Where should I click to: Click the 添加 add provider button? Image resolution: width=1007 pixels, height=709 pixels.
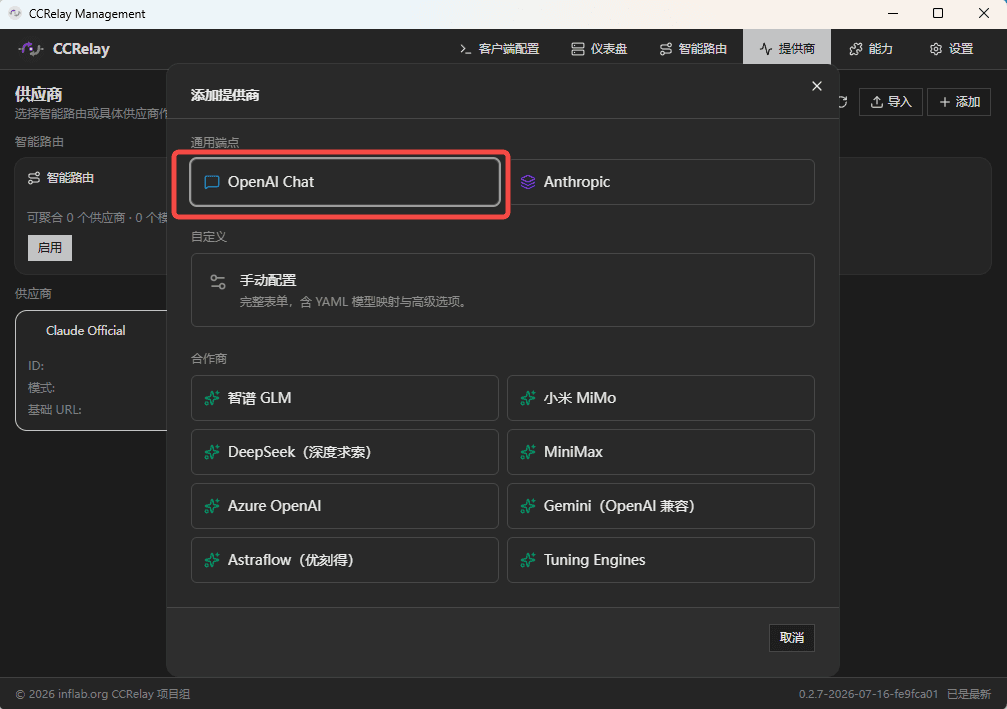(x=959, y=102)
